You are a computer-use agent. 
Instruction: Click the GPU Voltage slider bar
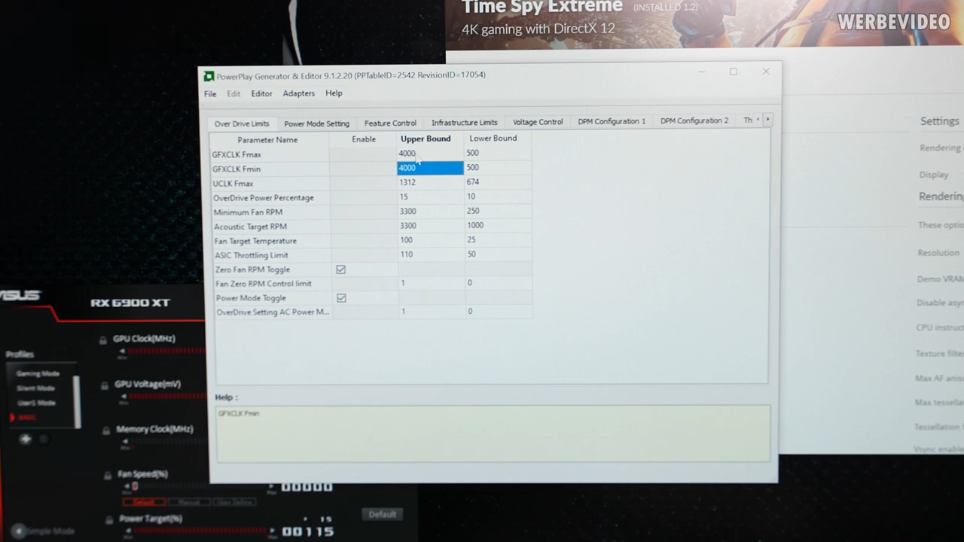click(167, 396)
